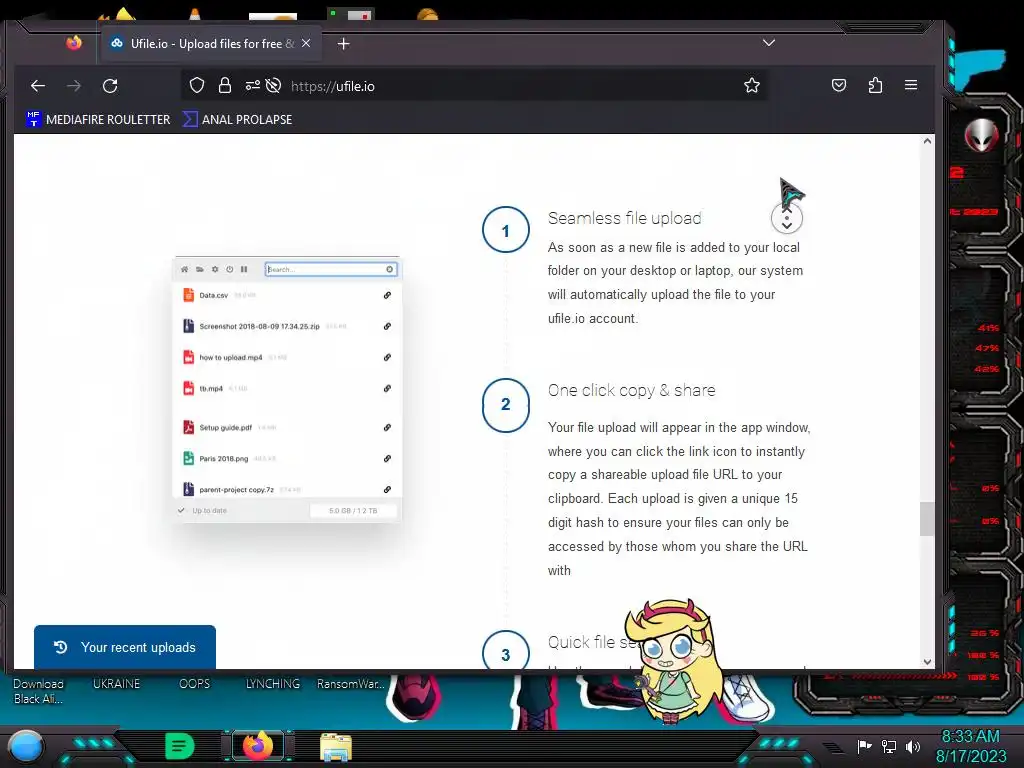Screen dimensions: 1024x768
Task: Click the pause icon in app preview
Action: click(244, 269)
